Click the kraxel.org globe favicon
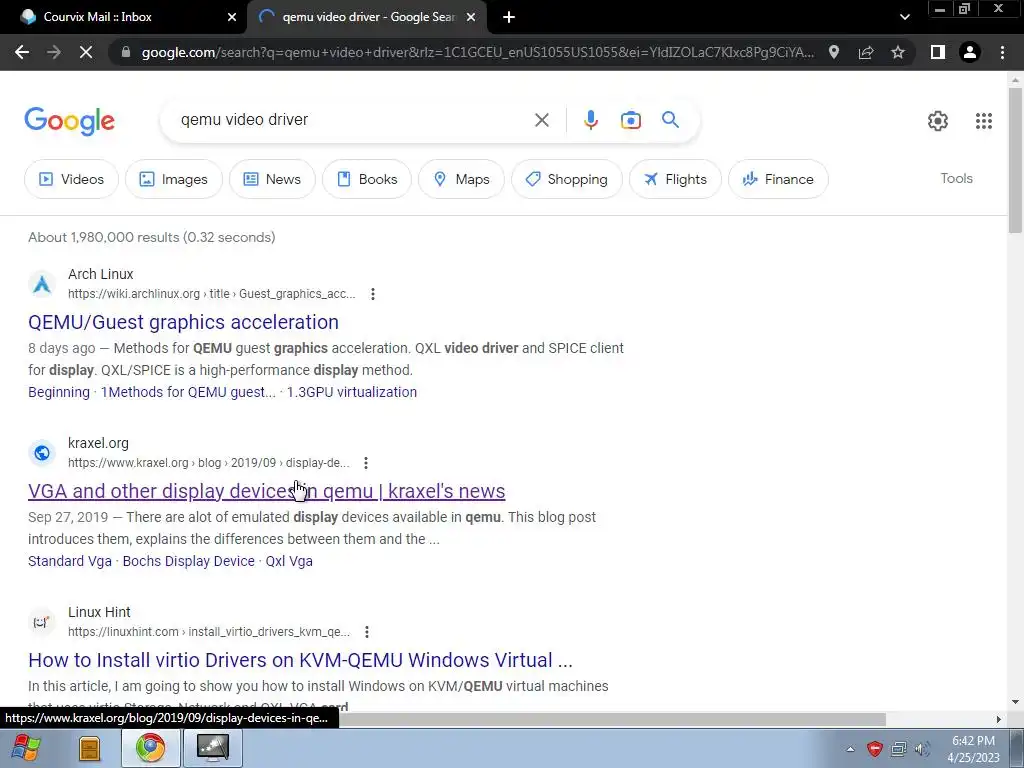 tap(42, 453)
